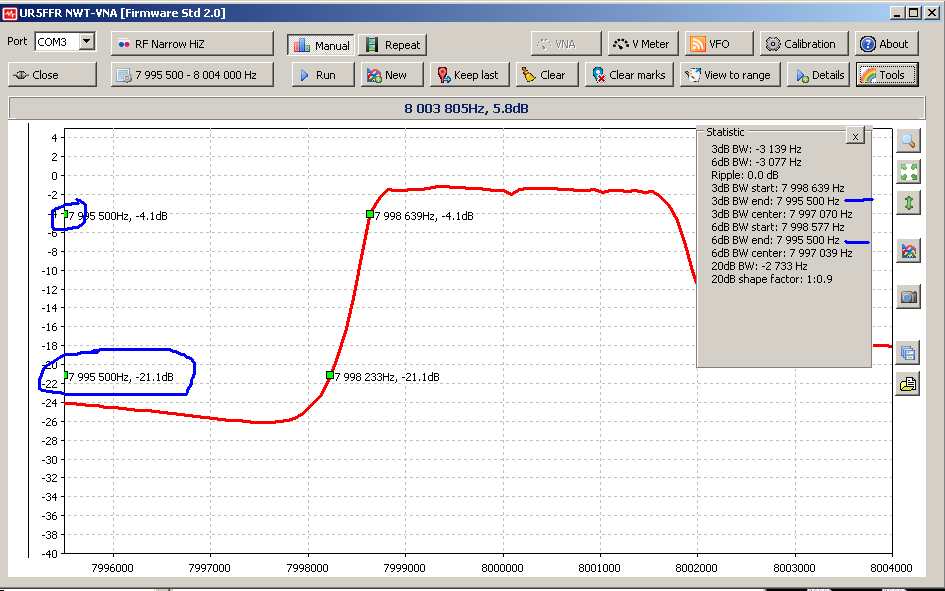This screenshot has height=591, width=945.
Task: Open the Tools panel
Action: pyautogui.click(x=881, y=75)
